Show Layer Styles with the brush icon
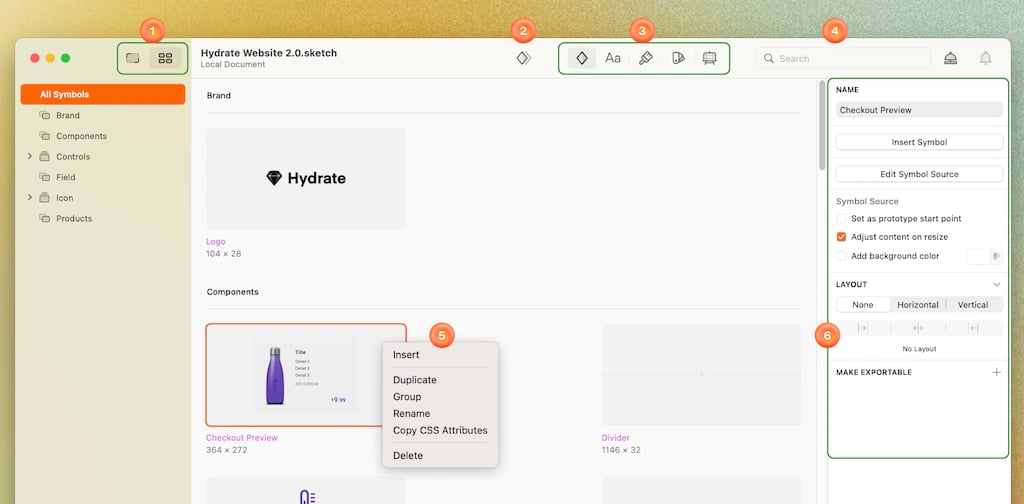The width and height of the screenshot is (1024, 504). click(645, 58)
